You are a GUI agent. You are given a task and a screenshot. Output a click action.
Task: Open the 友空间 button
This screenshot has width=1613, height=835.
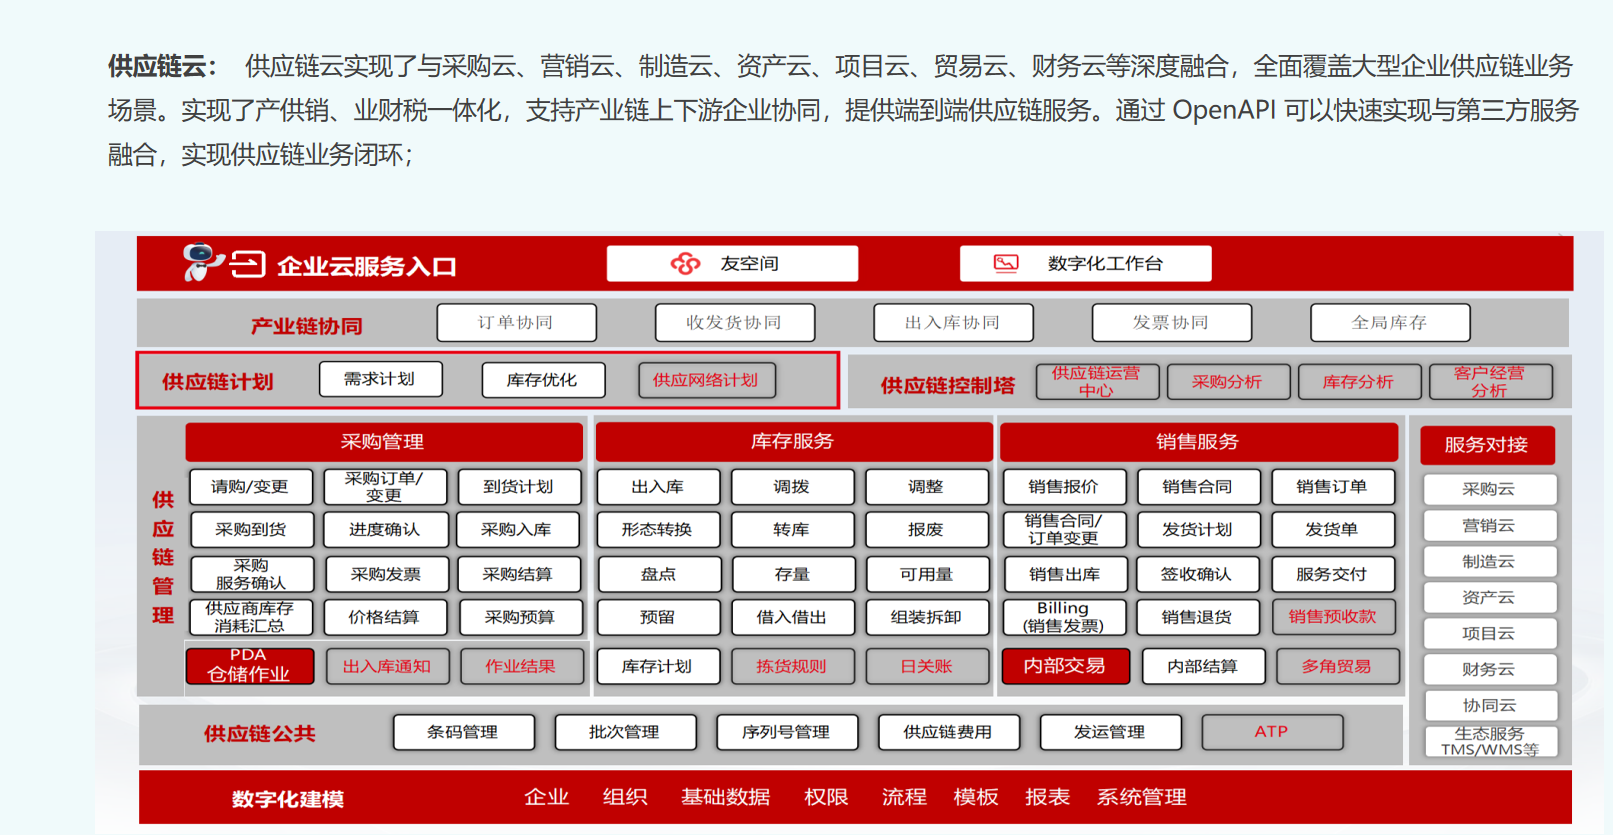[732, 263]
